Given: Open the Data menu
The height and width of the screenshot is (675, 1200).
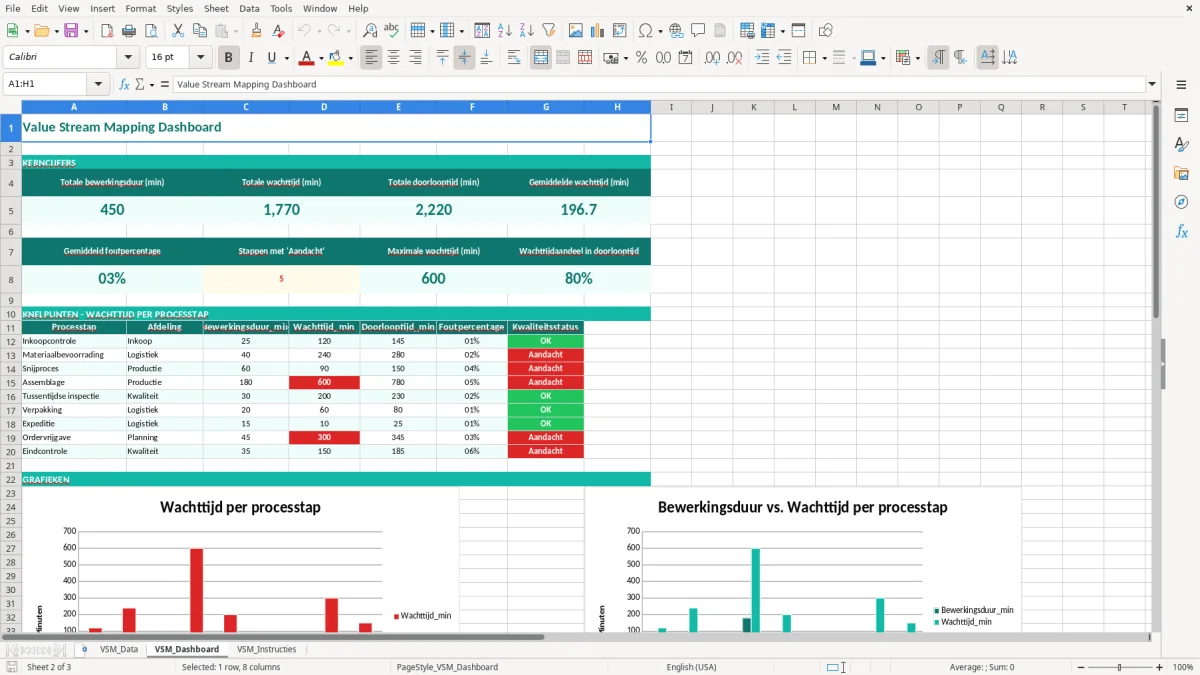Looking at the screenshot, I should tap(249, 8).
